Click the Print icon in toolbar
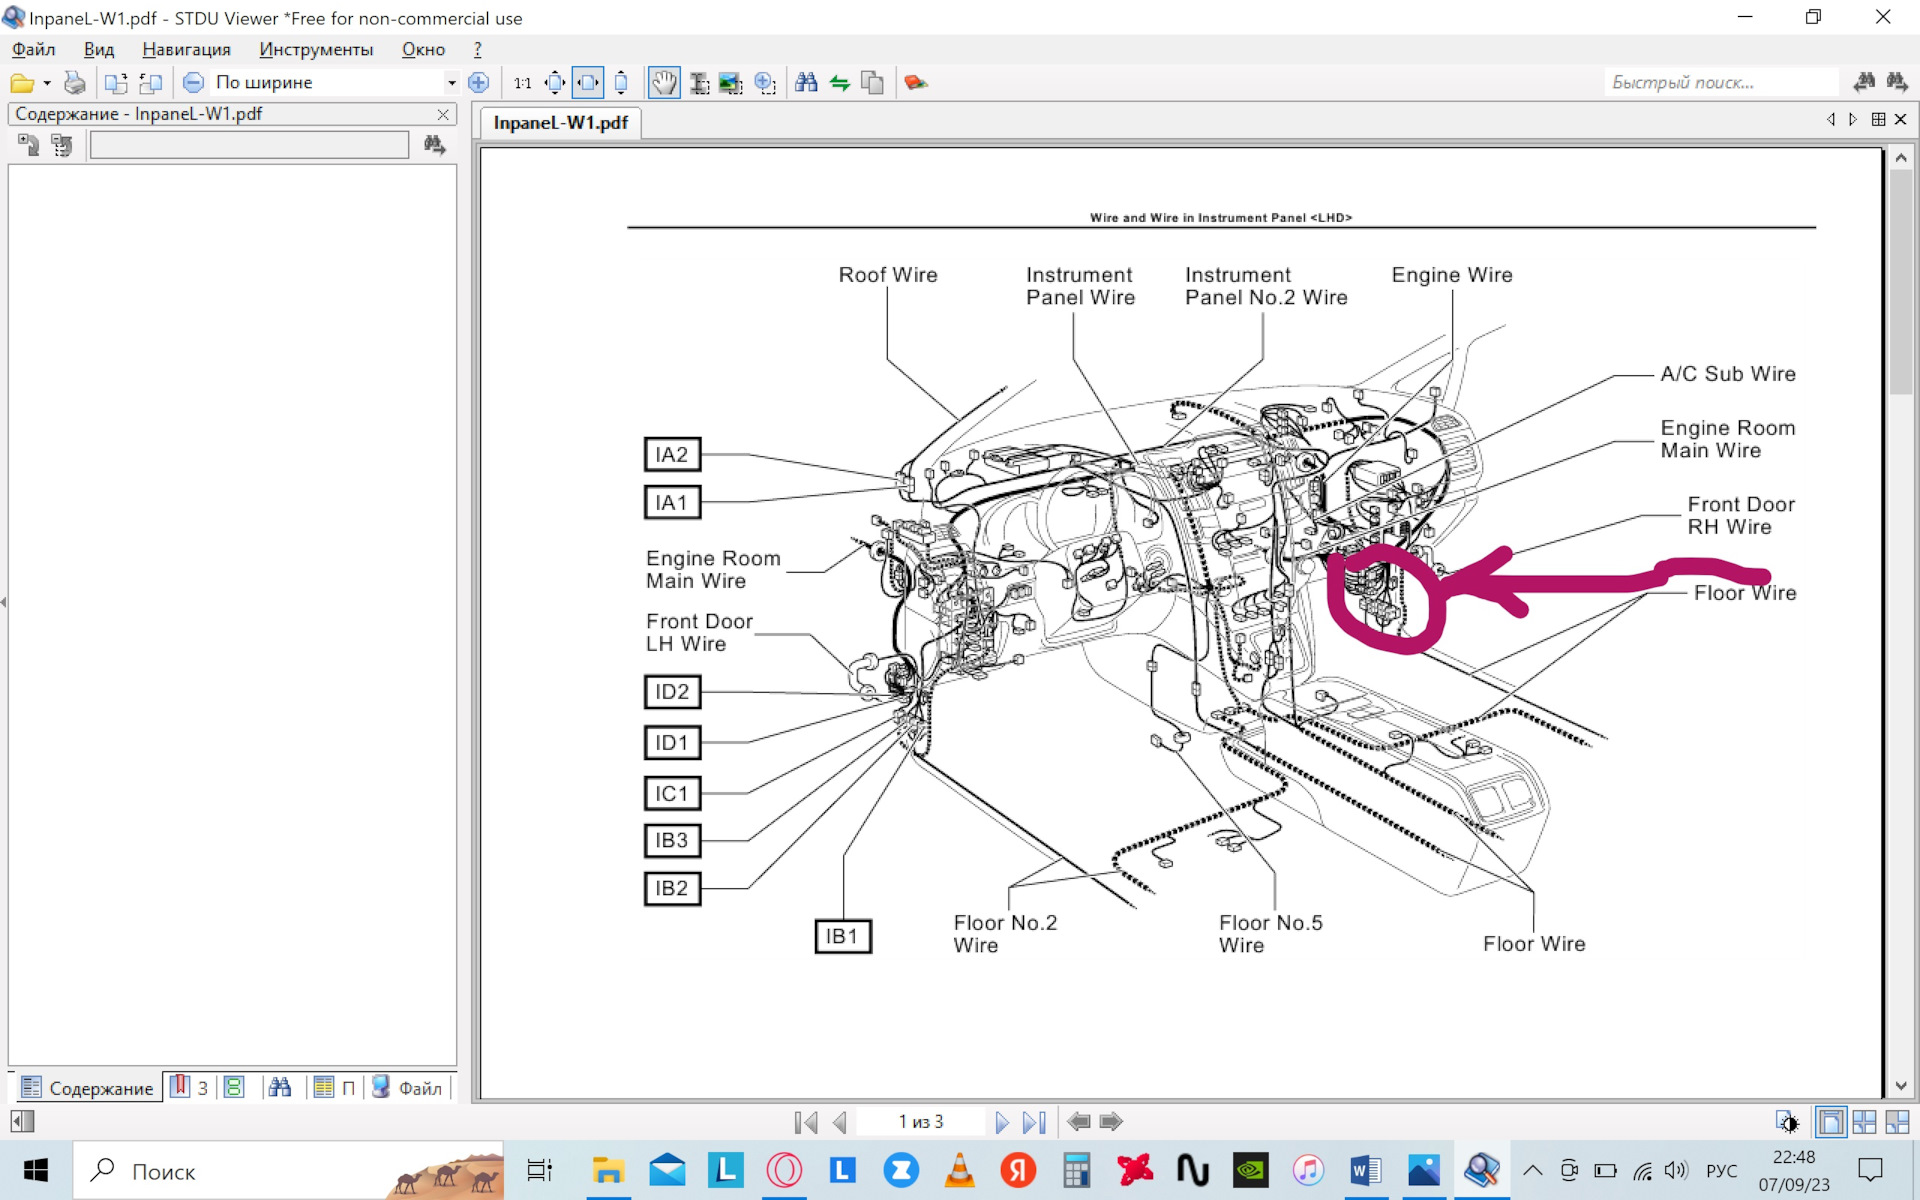This screenshot has width=1920, height=1200. (x=75, y=83)
